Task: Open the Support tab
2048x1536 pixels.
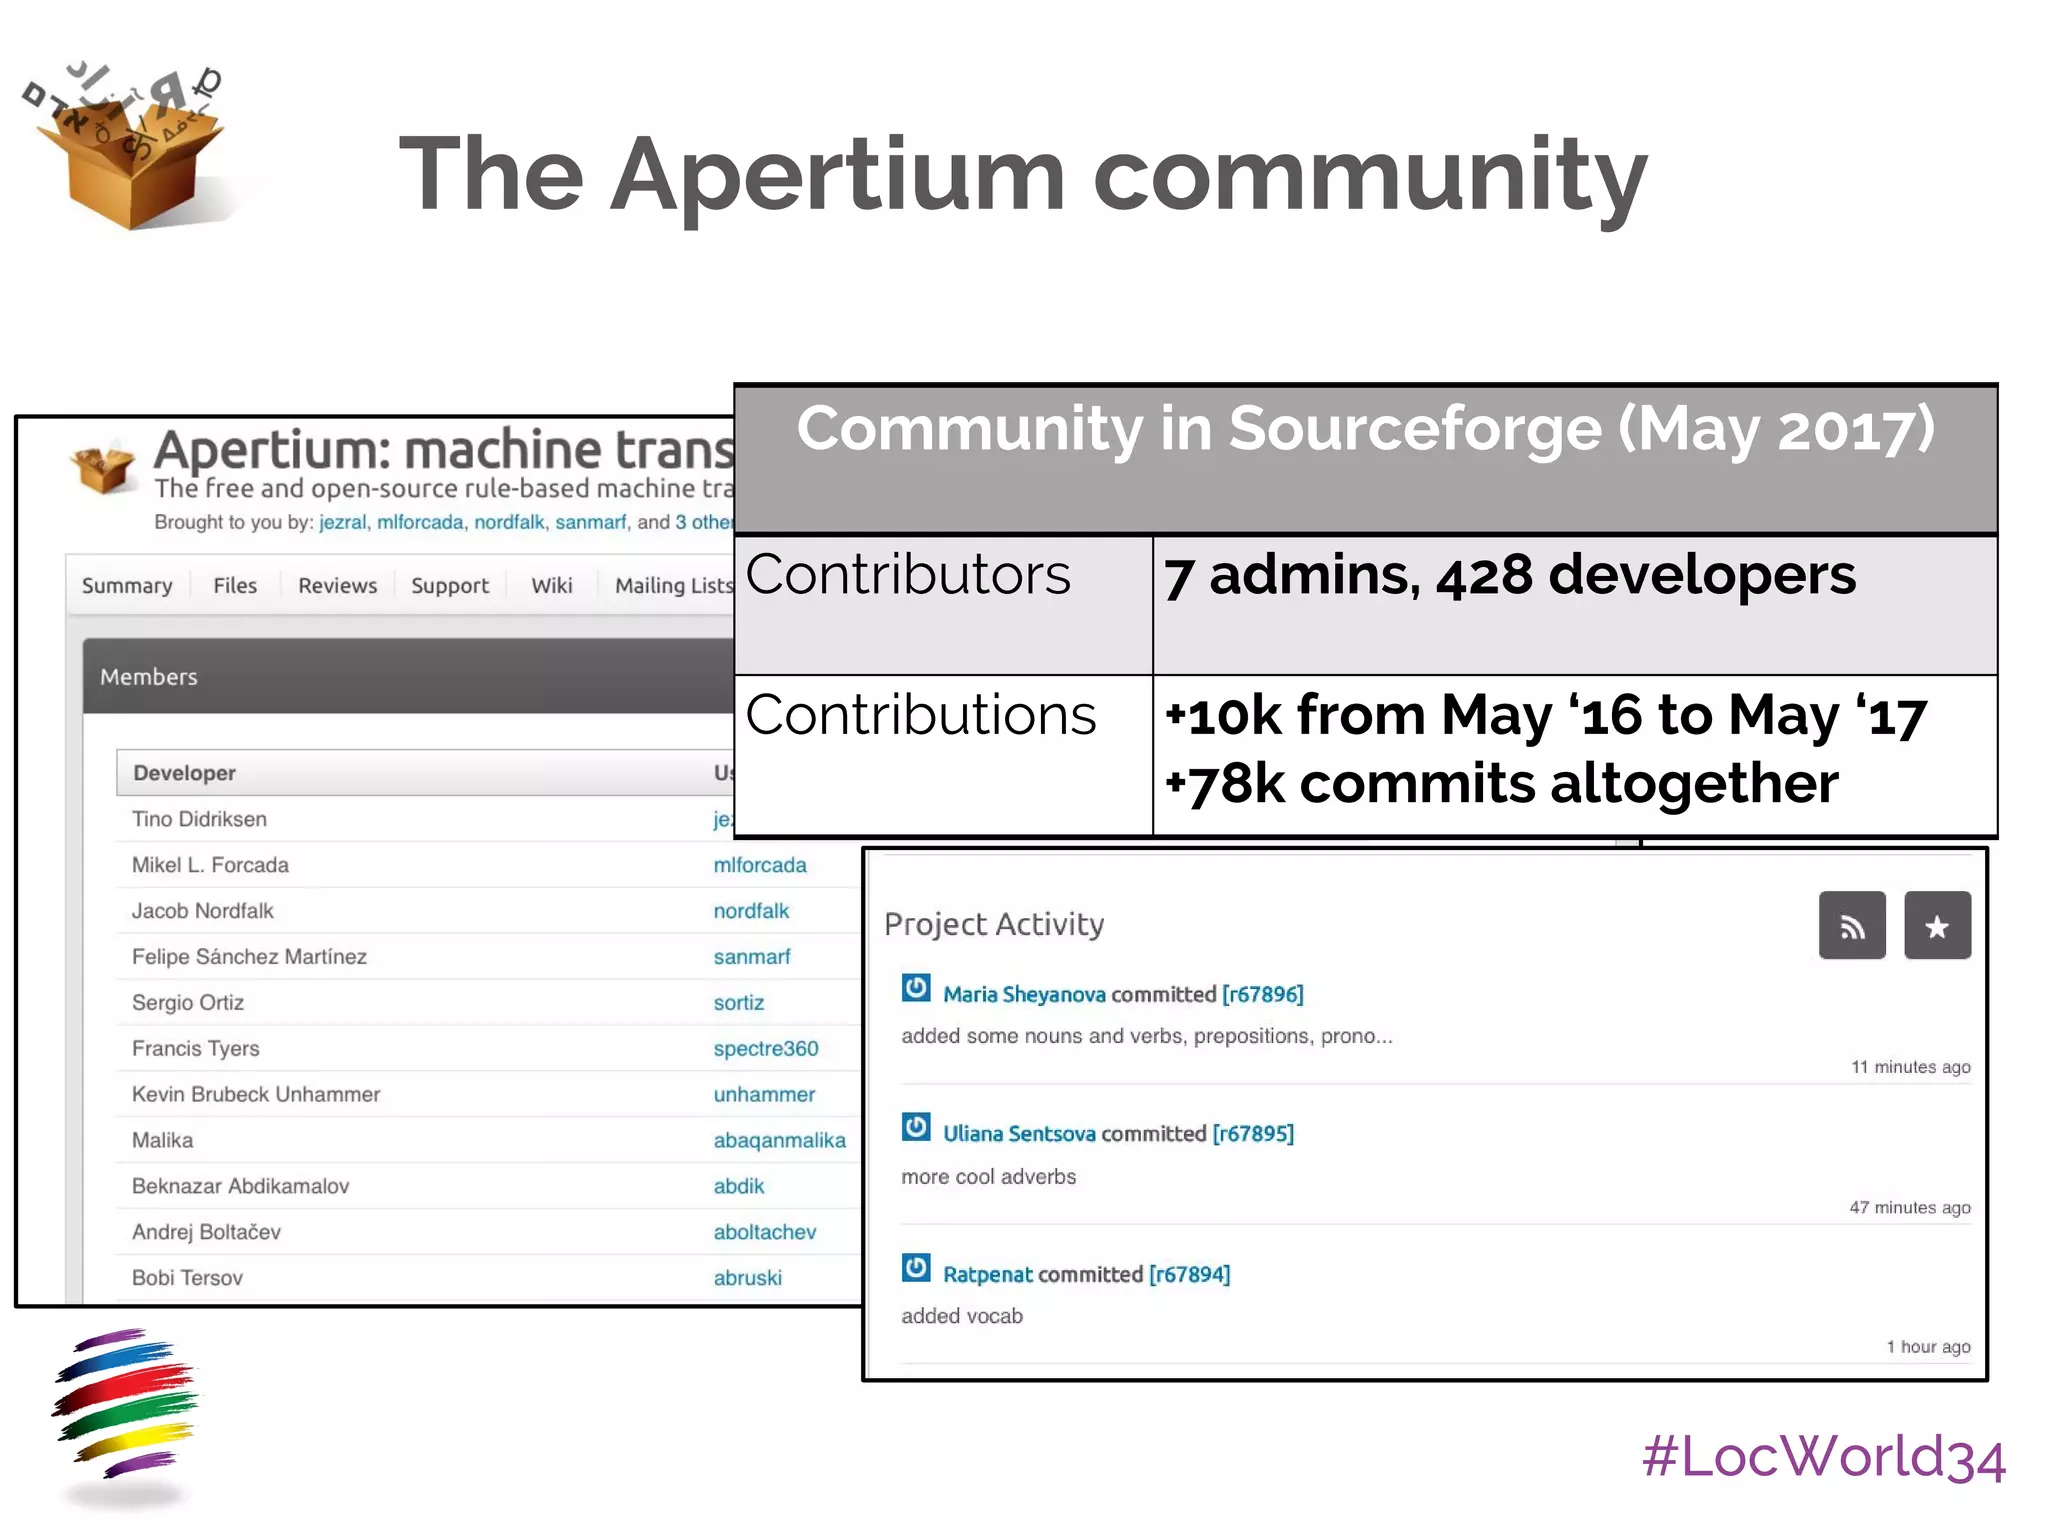Action: tap(450, 586)
